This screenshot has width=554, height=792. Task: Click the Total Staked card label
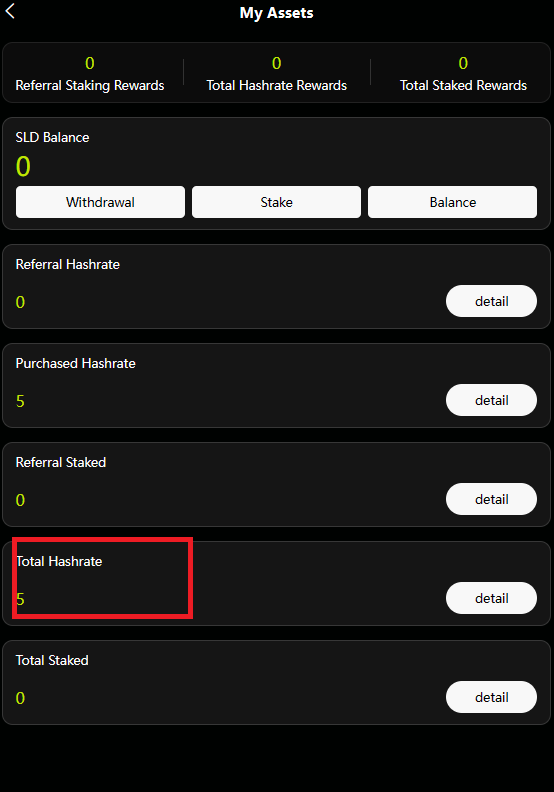pyautogui.click(x=52, y=660)
